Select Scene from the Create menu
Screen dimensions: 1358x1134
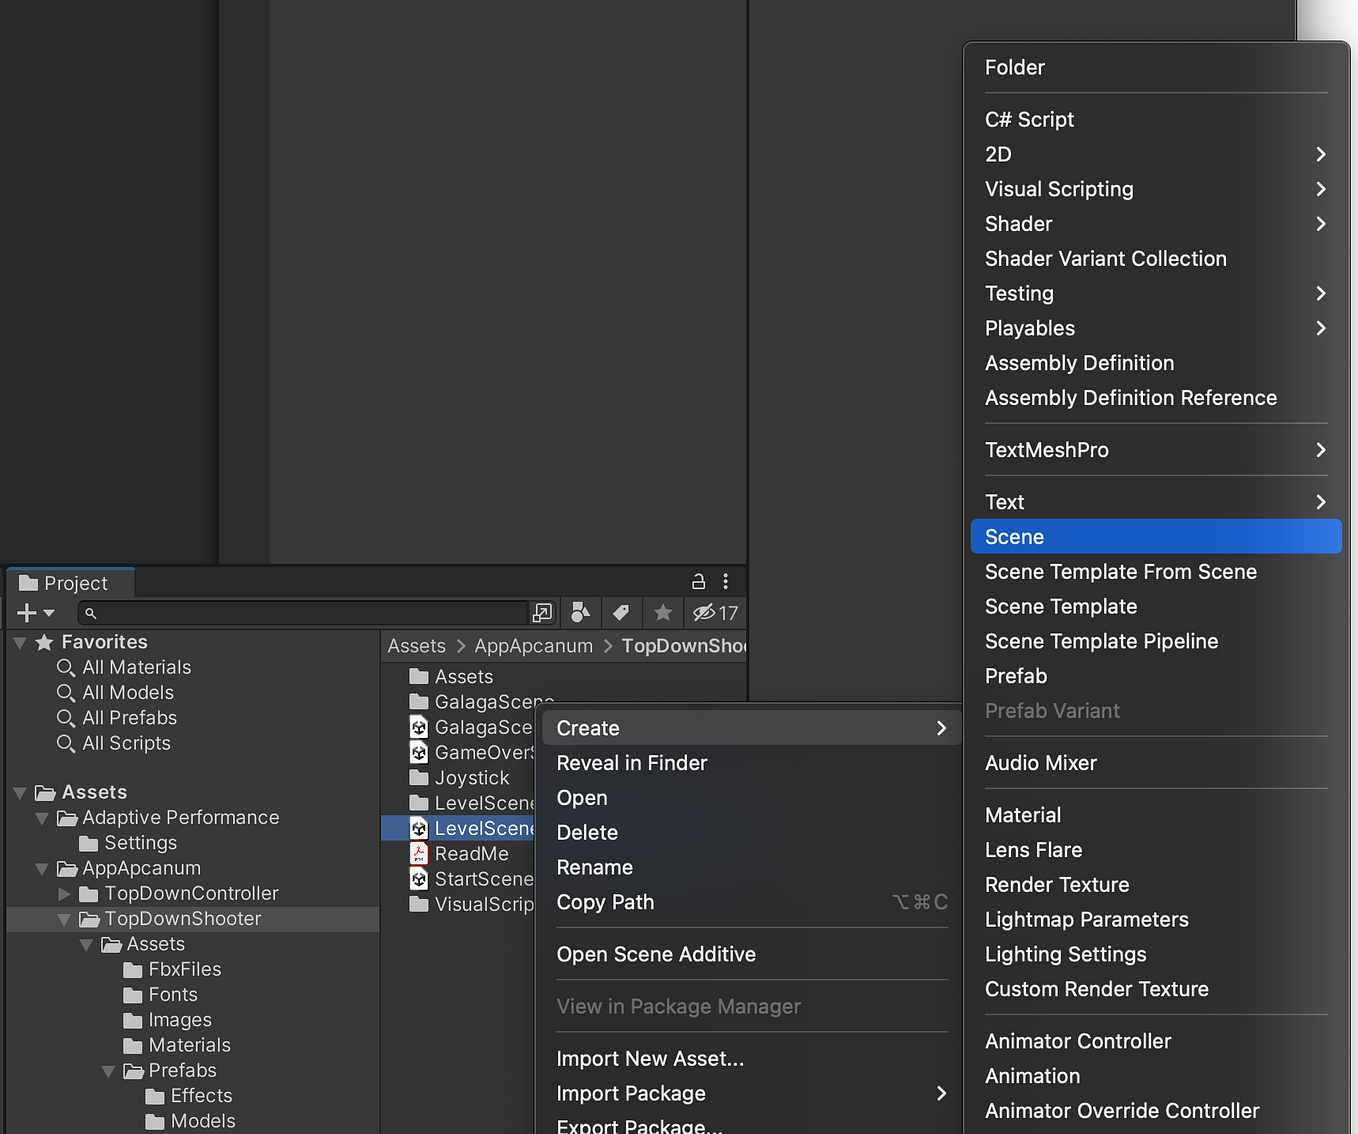pos(1014,536)
